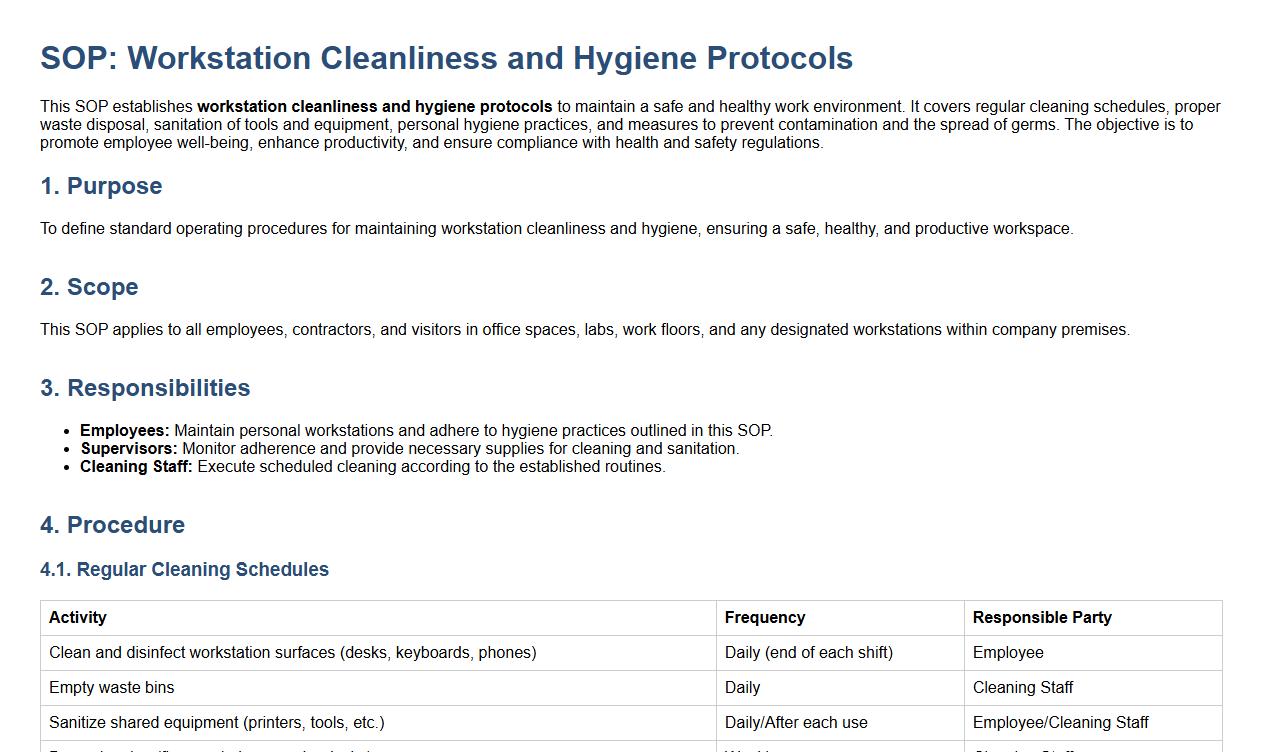Click the Scope paragraph beginning "This SOP applies"
The image size is (1263, 752).
click(x=584, y=330)
